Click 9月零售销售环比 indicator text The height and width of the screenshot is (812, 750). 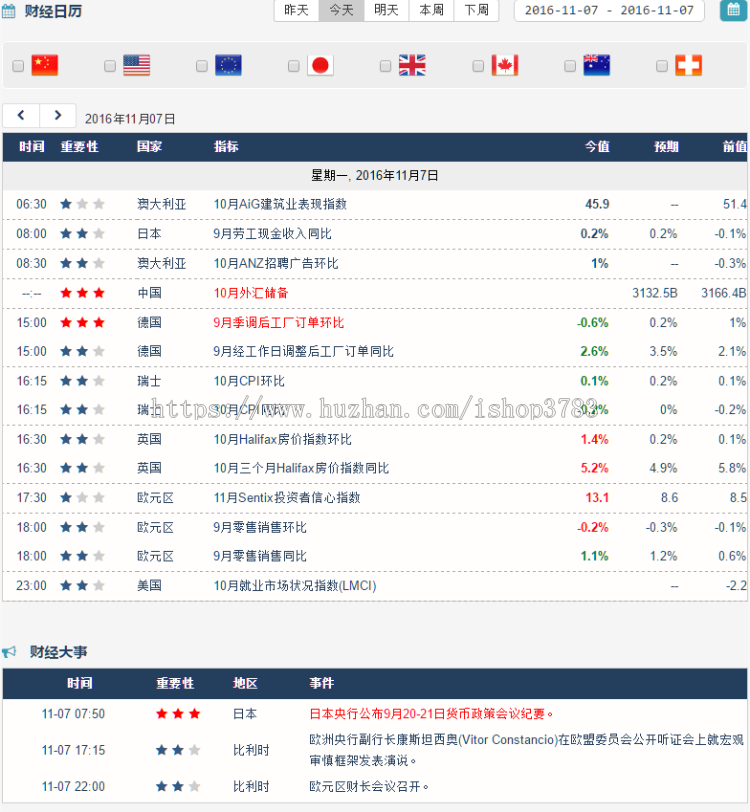(260, 528)
